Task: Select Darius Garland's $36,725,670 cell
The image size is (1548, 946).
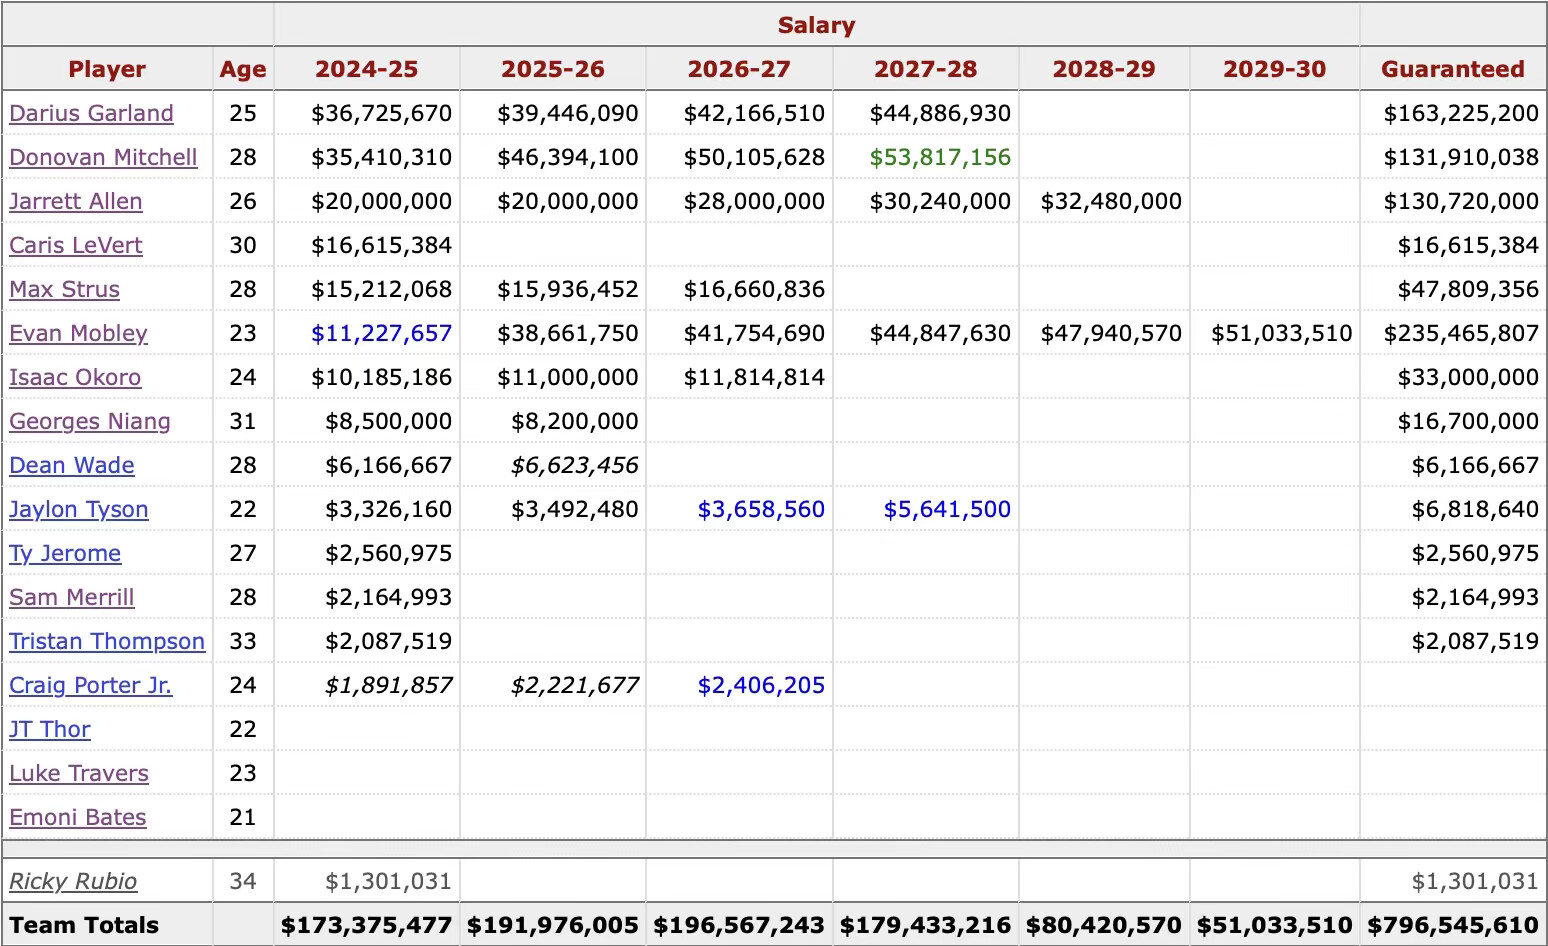Action: coord(367,113)
